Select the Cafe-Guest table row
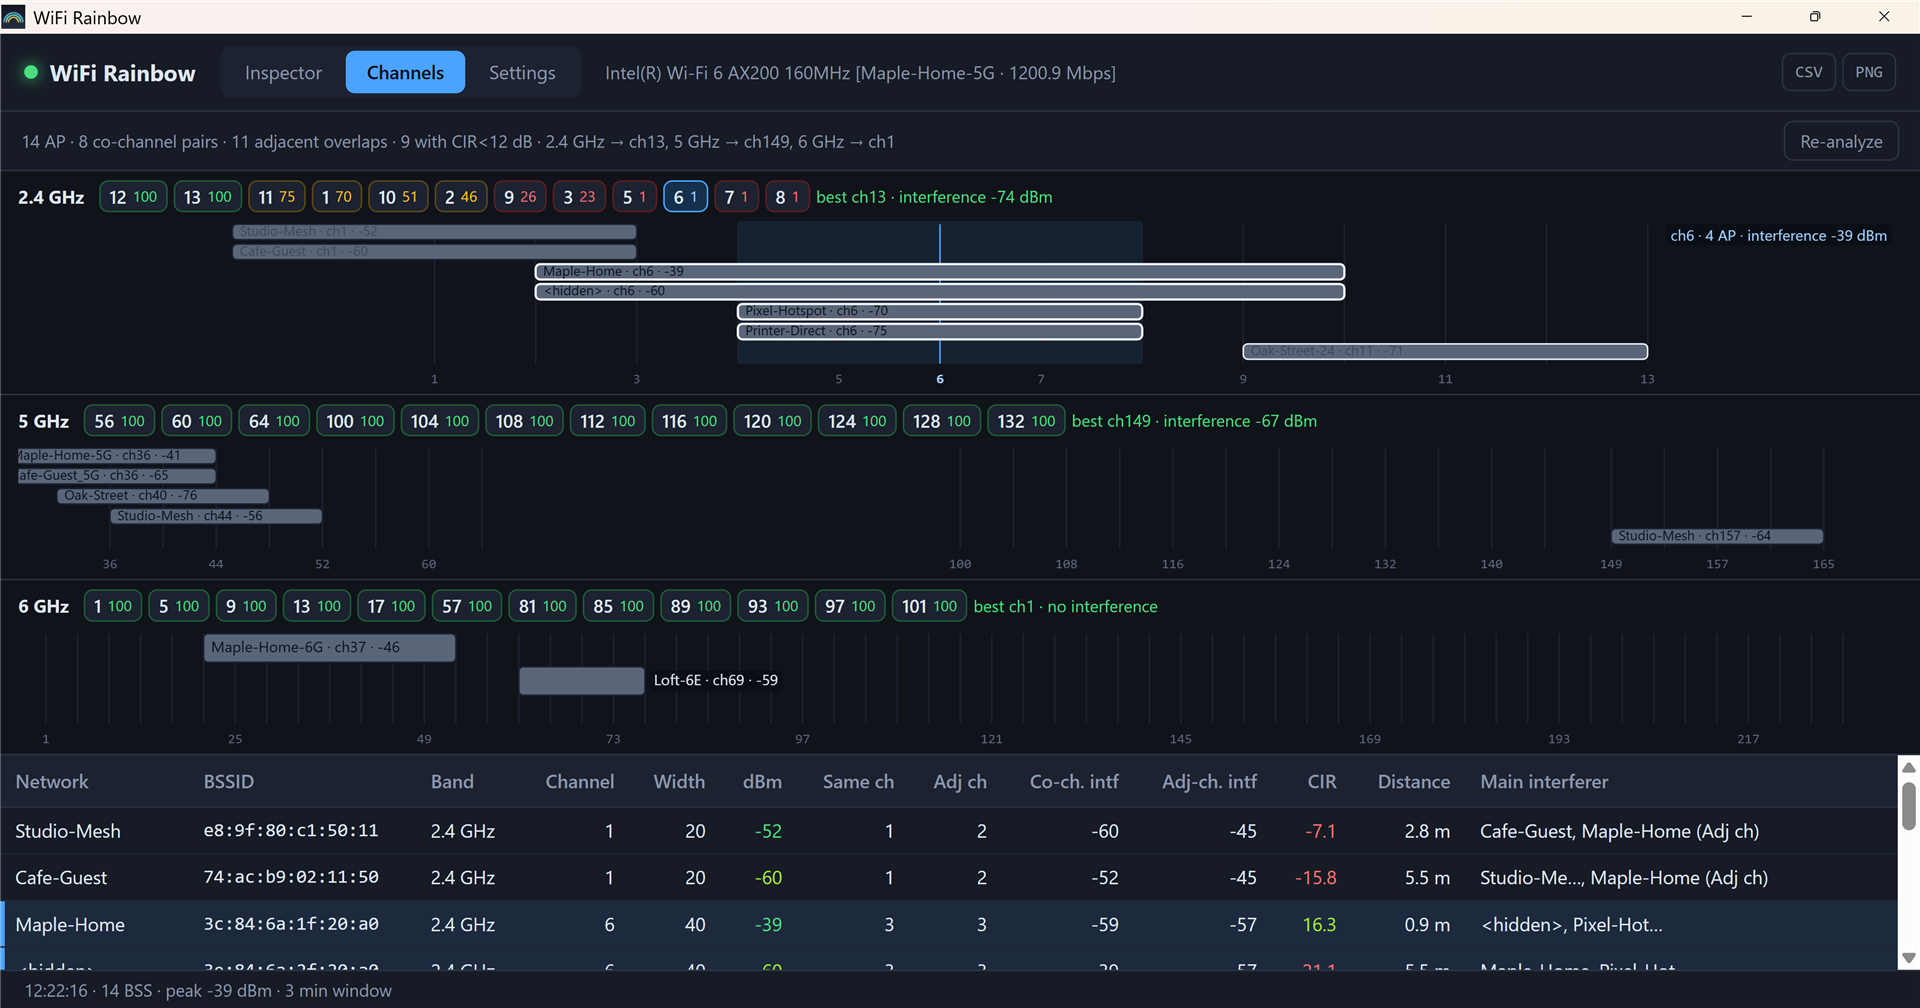Screen dimensions: 1920x1008 click(949, 877)
